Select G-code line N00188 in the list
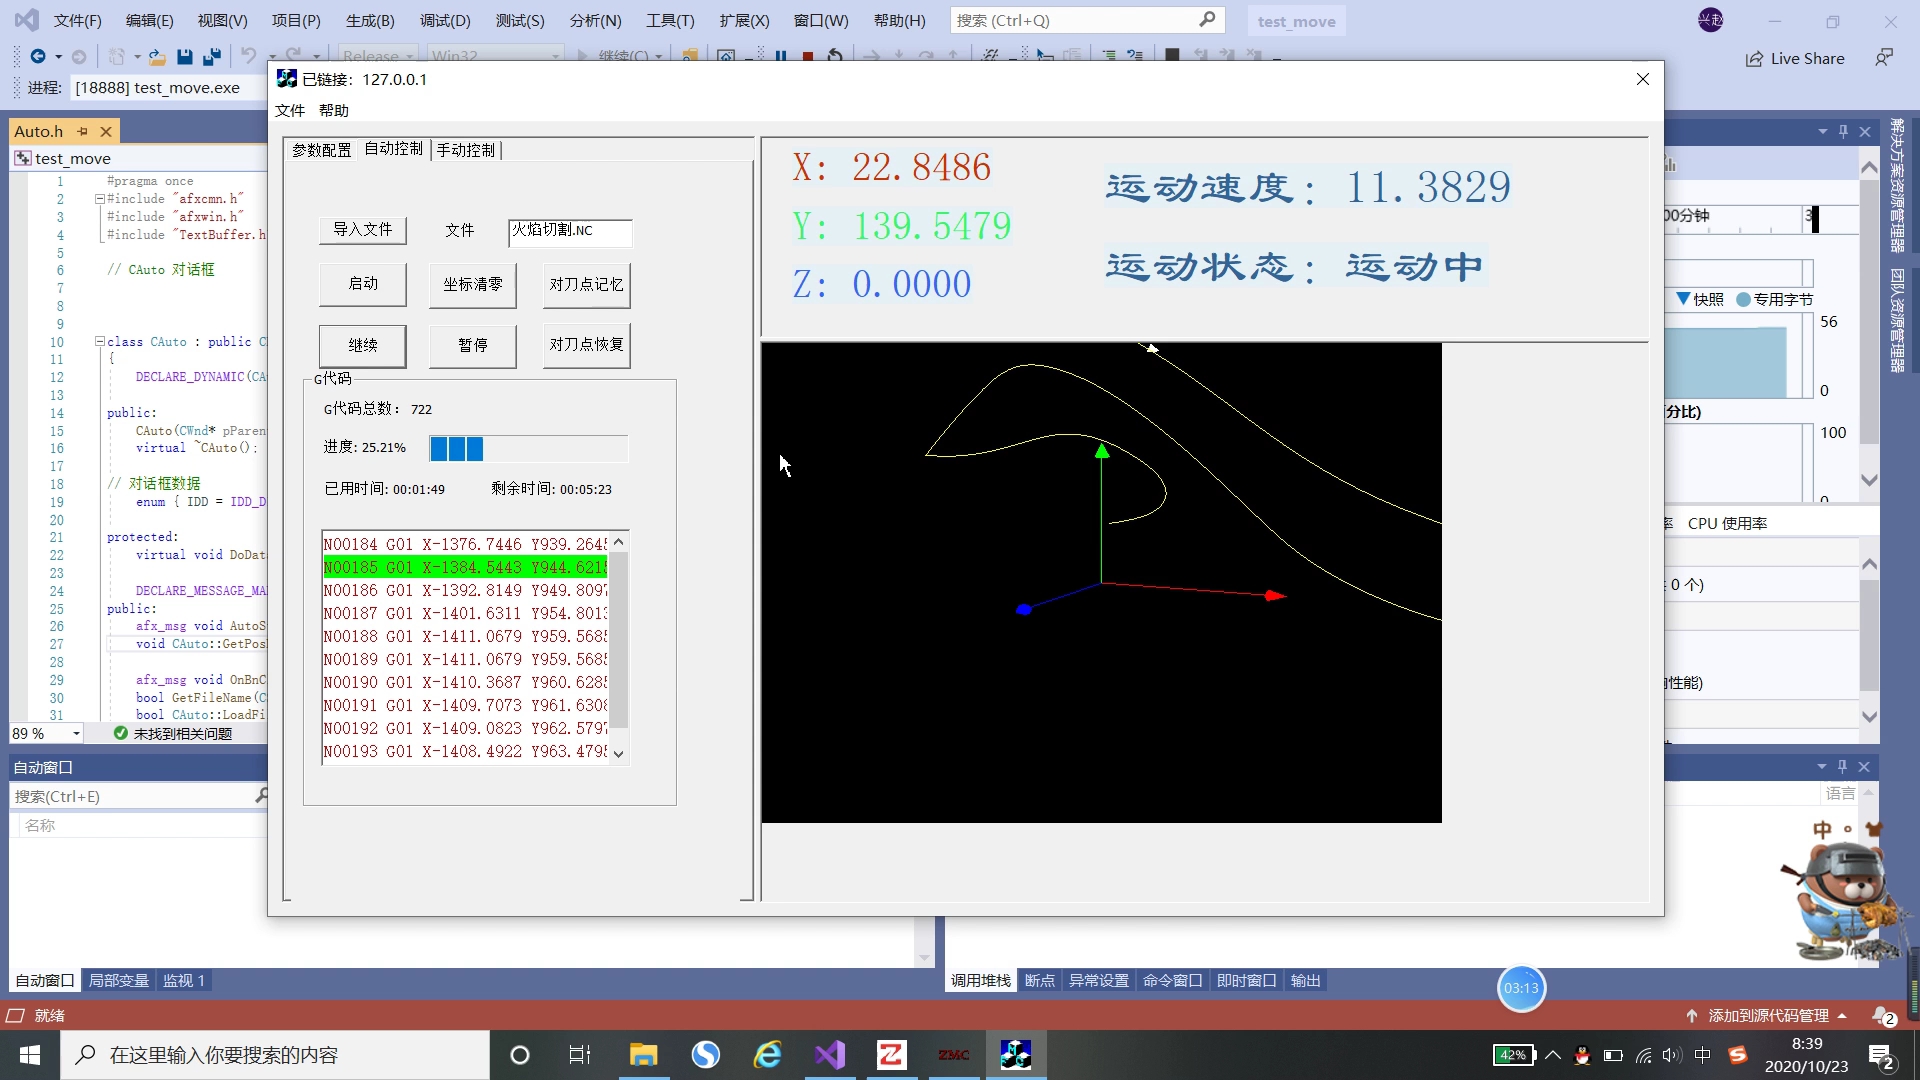Image resolution: width=1920 pixels, height=1080 pixels. [465, 636]
